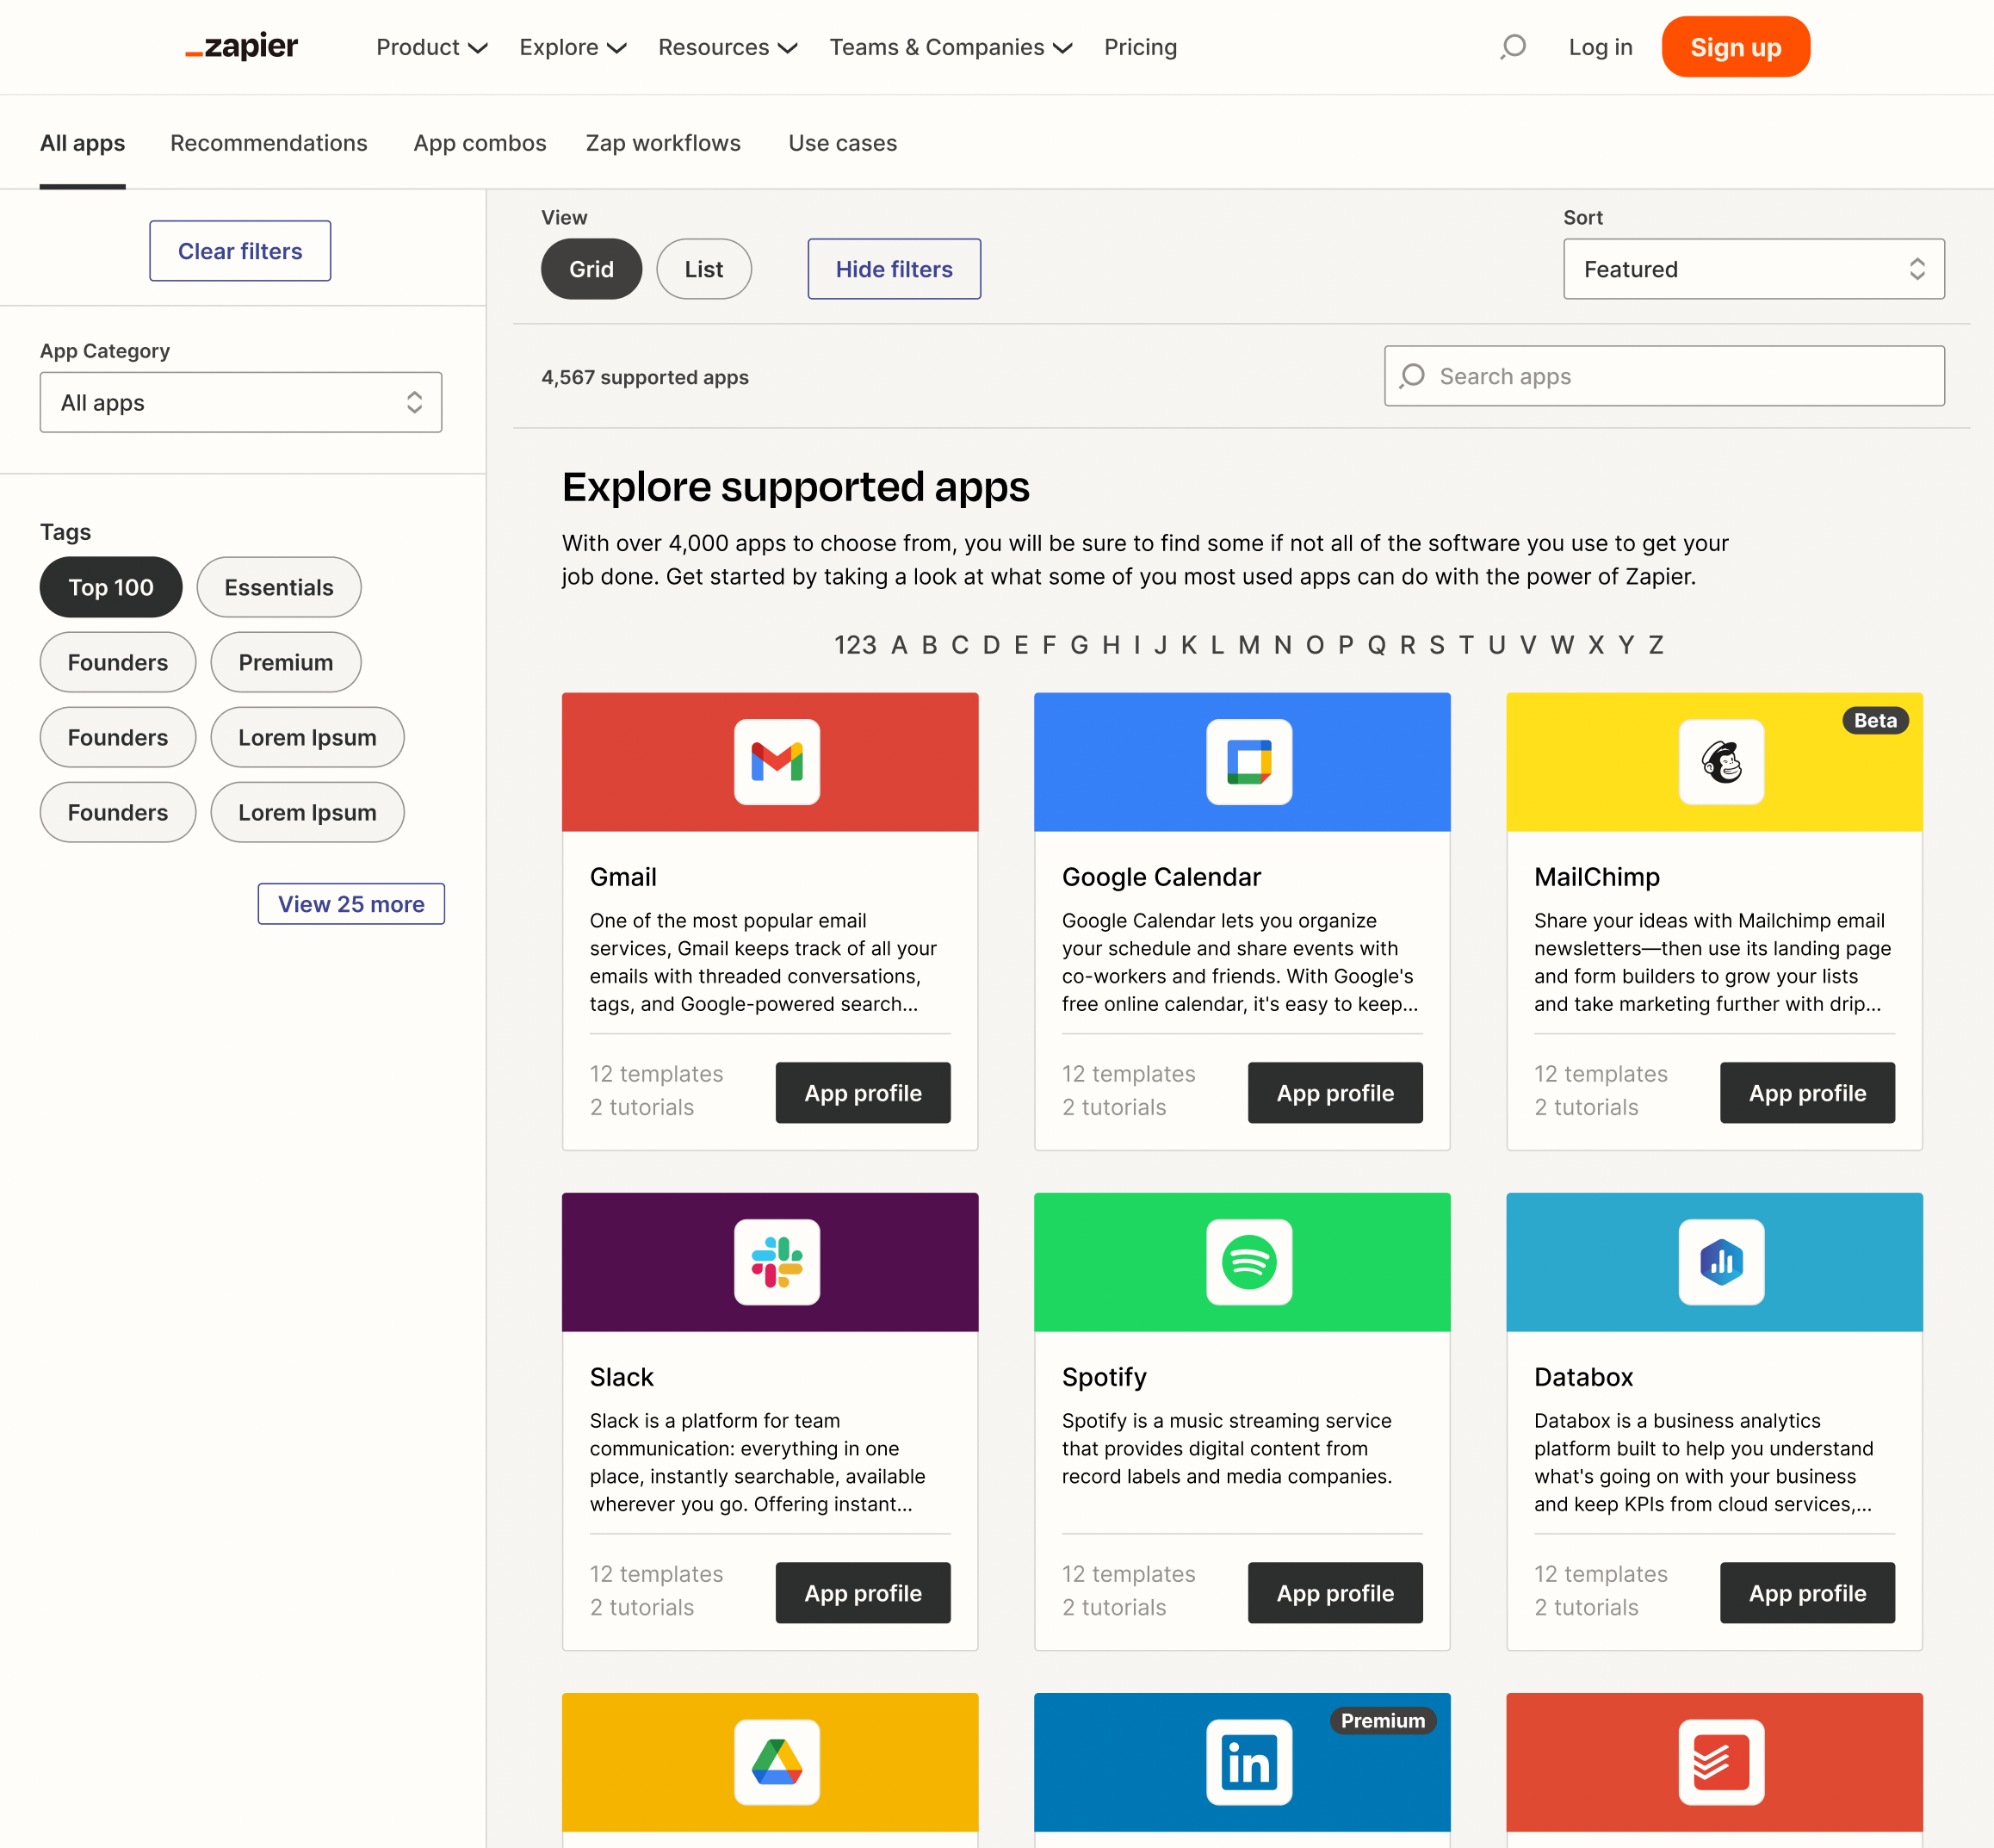The width and height of the screenshot is (1994, 1848).
Task: Click the MailChimp monkey icon
Action: 1721,762
